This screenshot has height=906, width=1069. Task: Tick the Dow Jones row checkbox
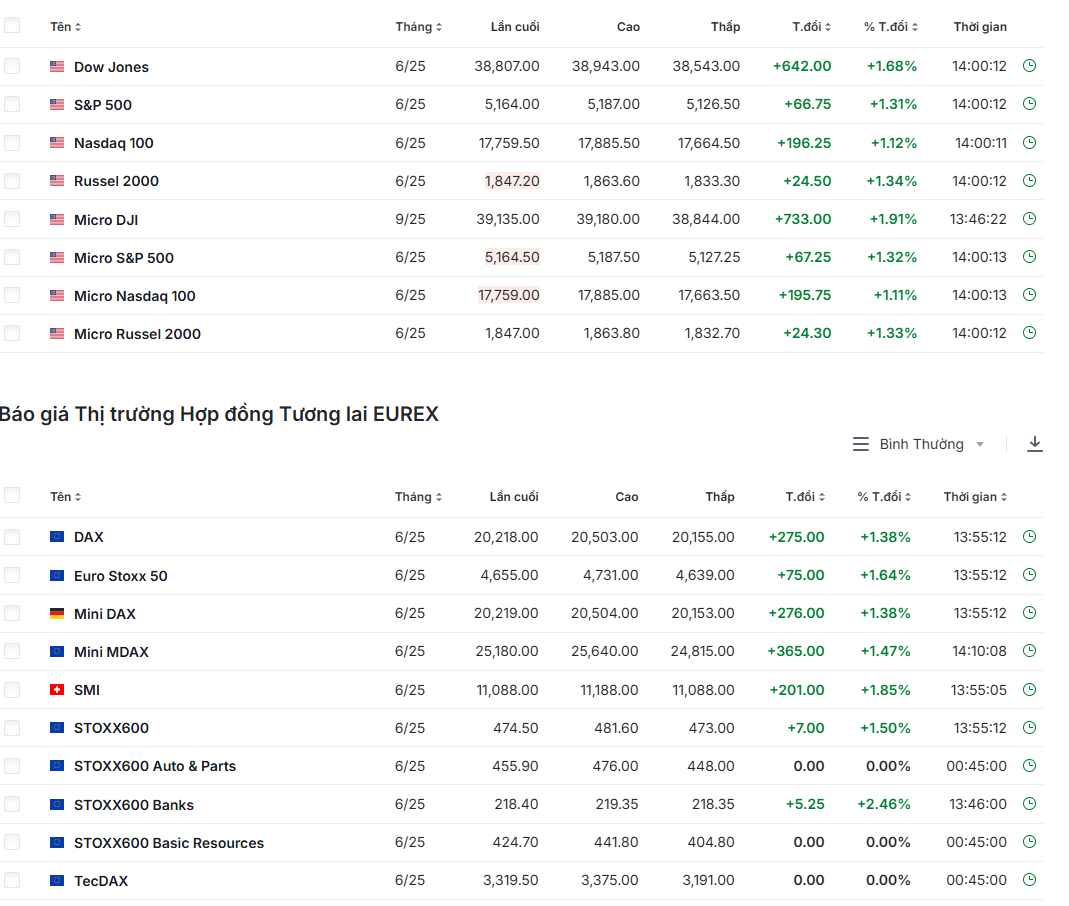[12, 66]
